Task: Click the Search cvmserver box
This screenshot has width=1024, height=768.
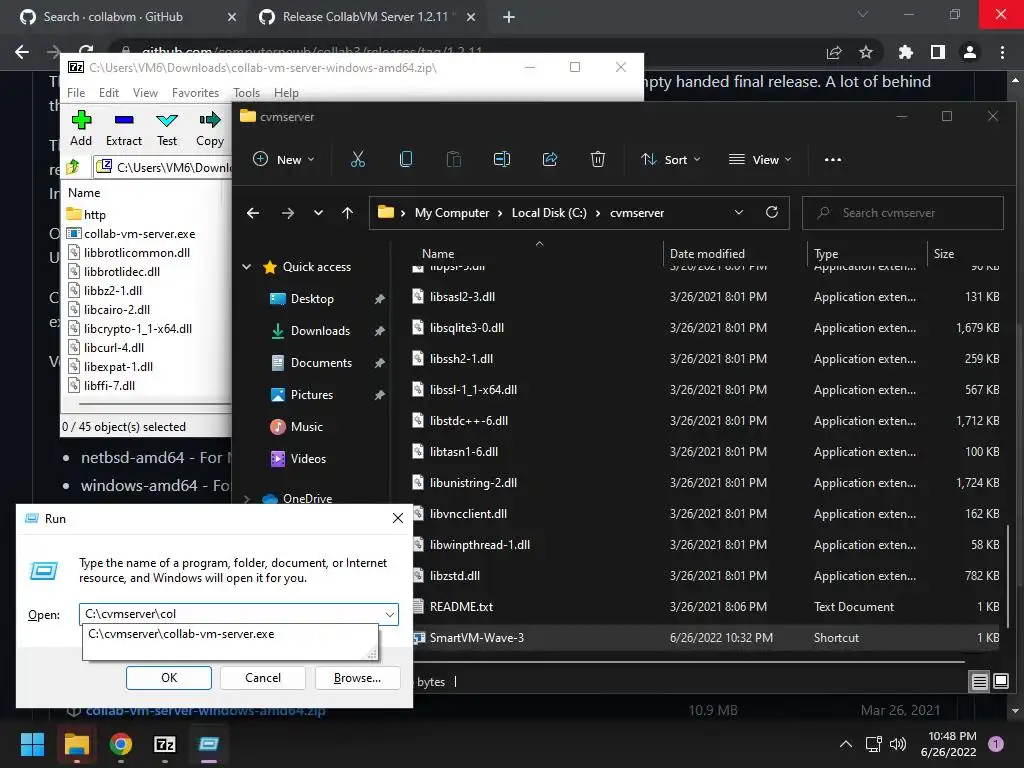Action: (x=903, y=213)
